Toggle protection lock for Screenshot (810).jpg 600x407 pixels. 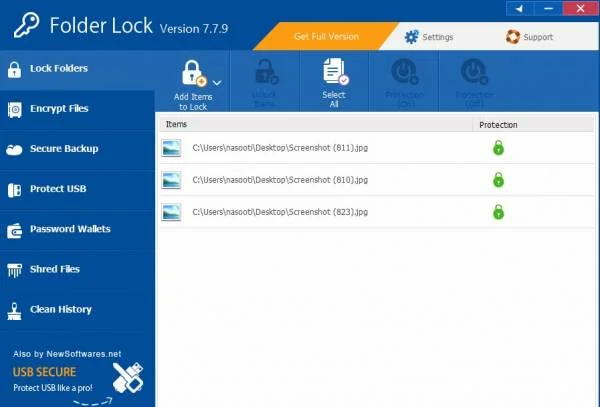[498, 179]
